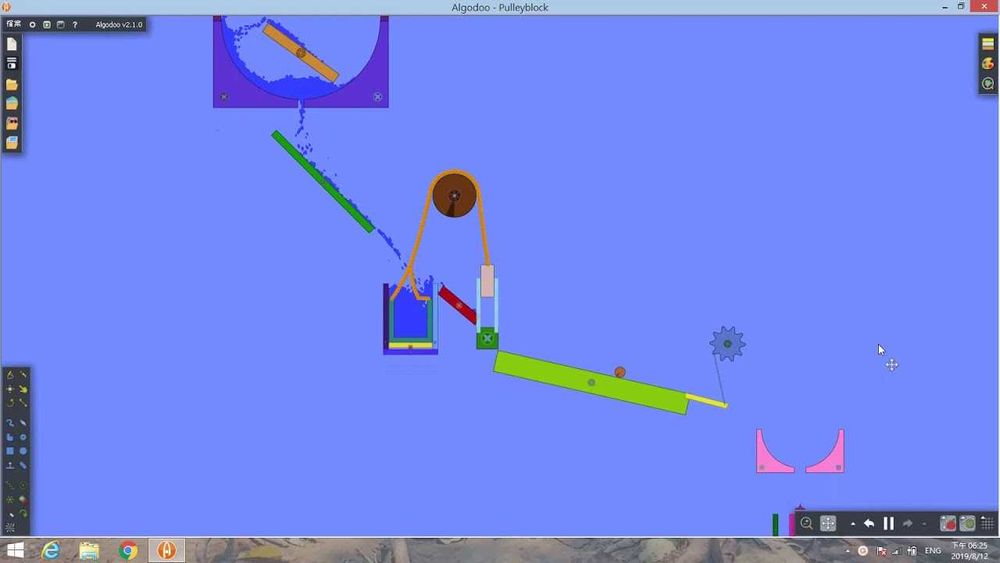This screenshot has height=563, width=1000.
Task: Click small up arrow left of undo
Action: 853,524
